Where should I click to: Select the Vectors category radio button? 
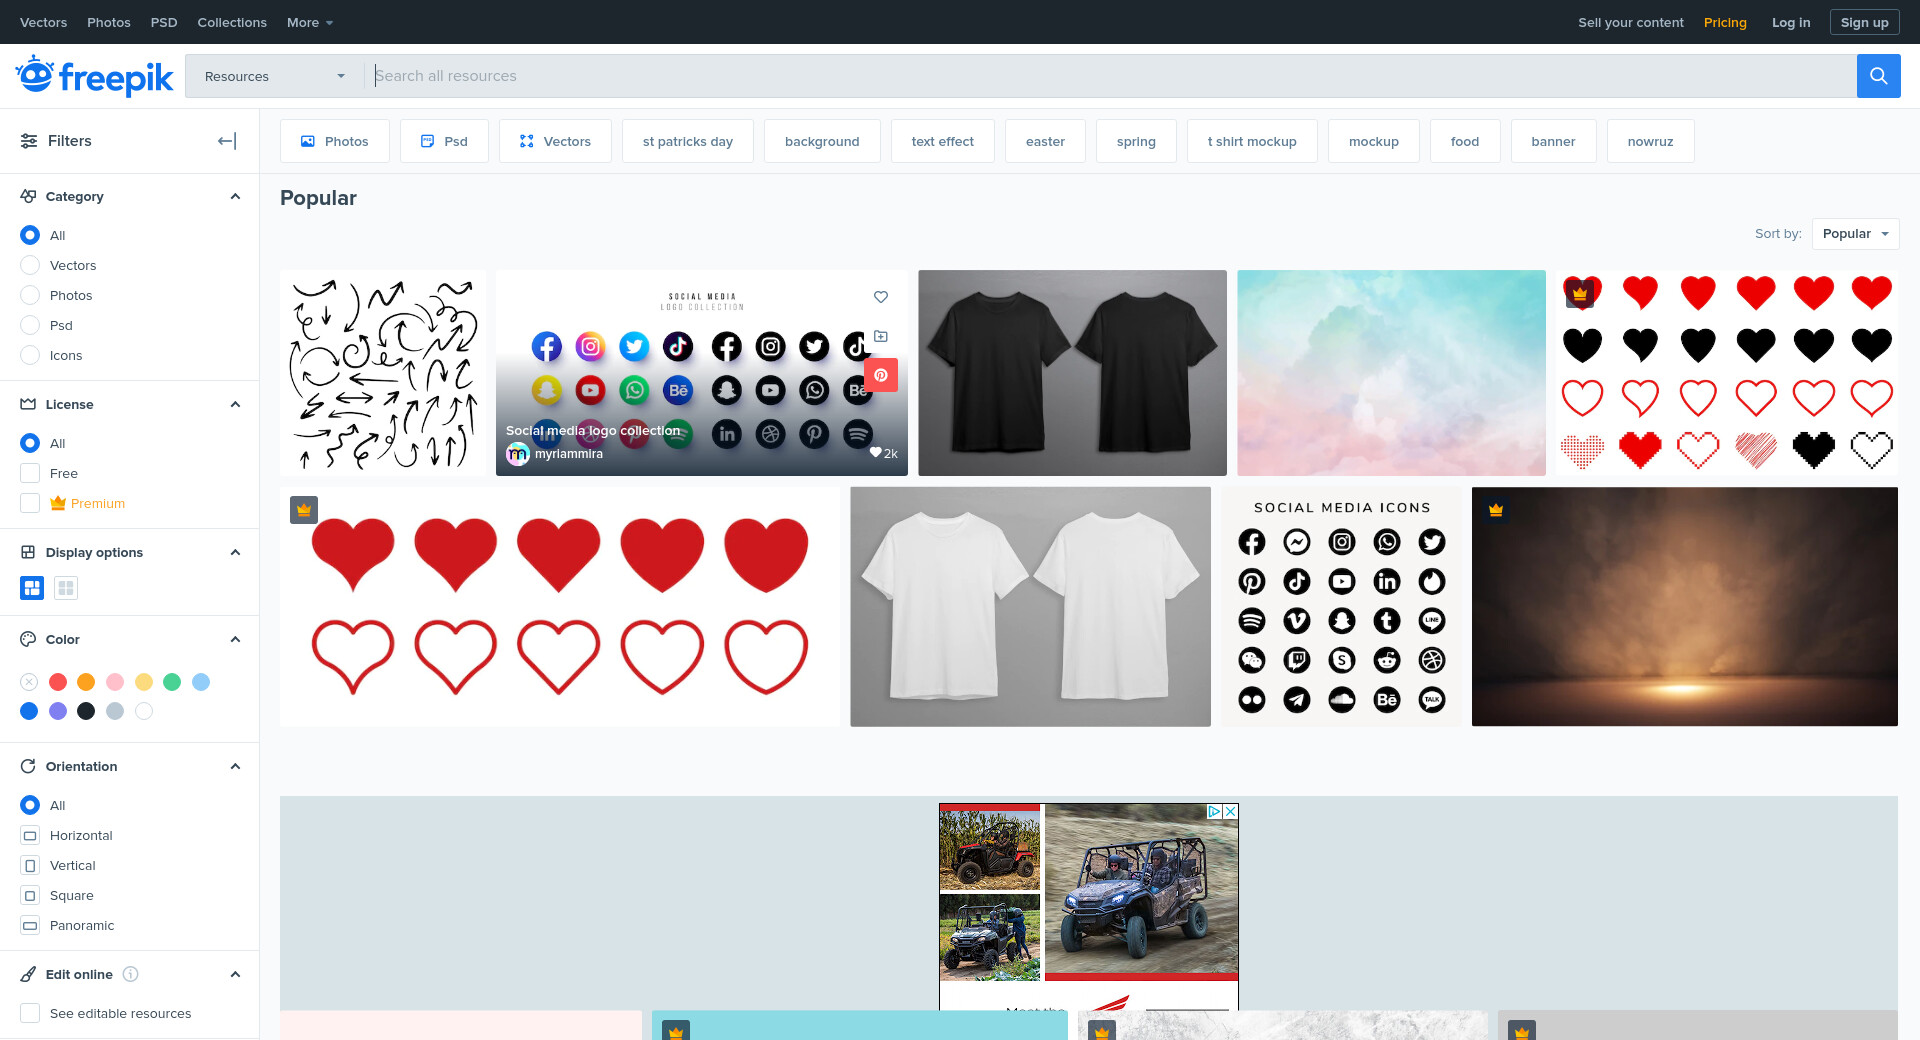point(30,265)
